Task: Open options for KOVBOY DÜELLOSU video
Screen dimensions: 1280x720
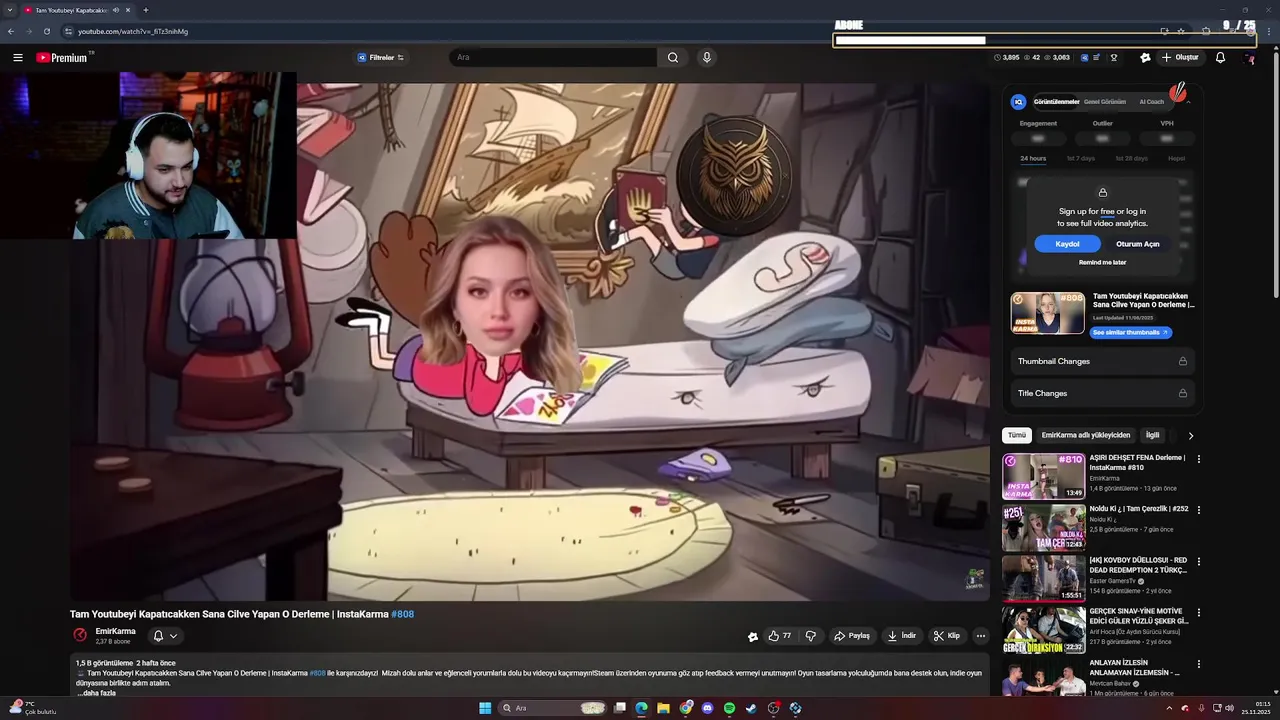Action: click(x=1198, y=562)
